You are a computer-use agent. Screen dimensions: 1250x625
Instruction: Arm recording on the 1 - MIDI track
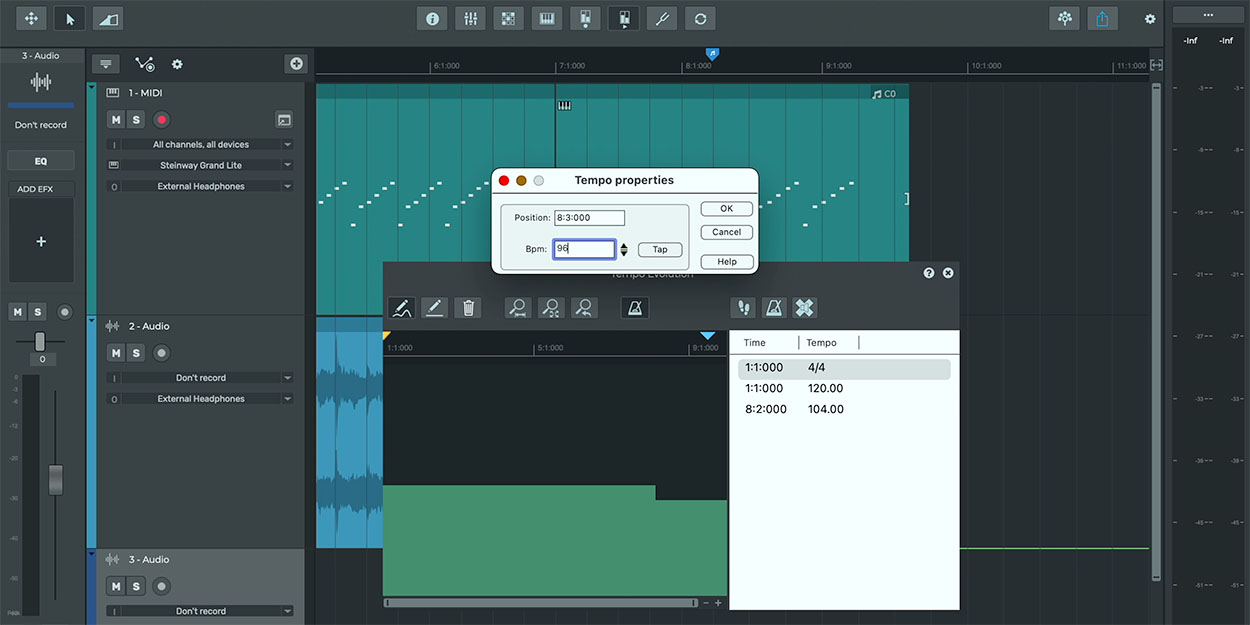[161, 120]
